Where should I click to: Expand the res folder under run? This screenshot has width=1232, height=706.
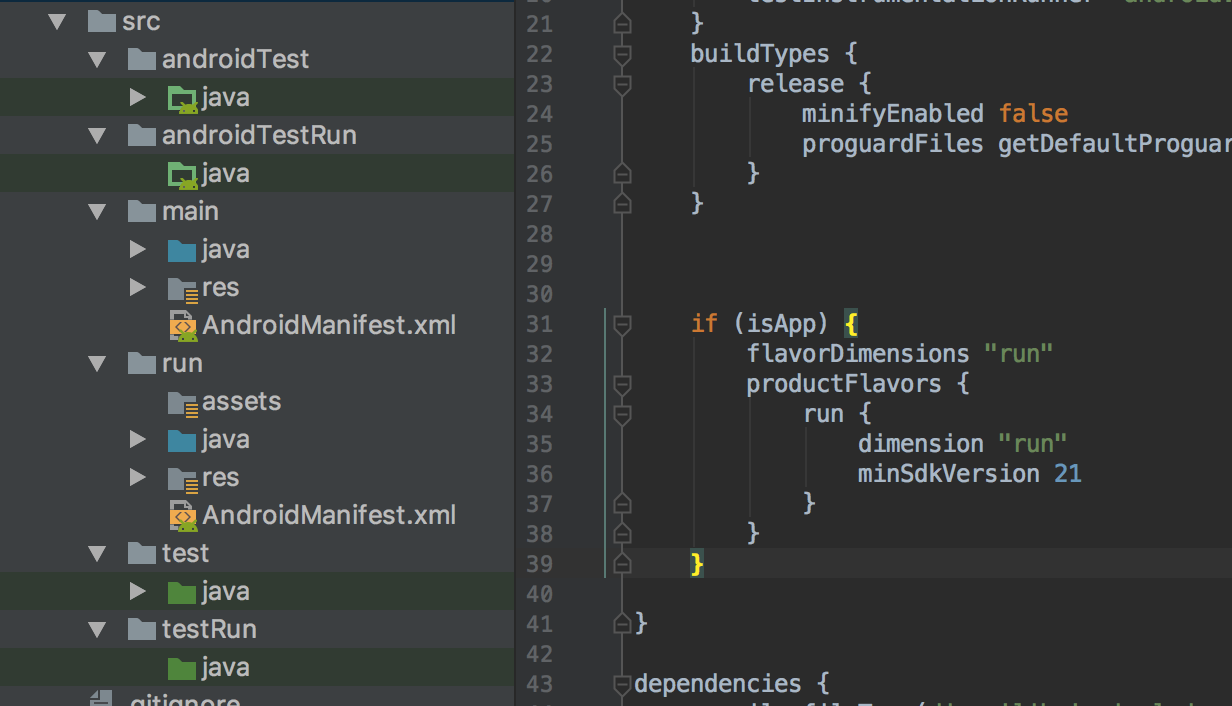pos(138,477)
